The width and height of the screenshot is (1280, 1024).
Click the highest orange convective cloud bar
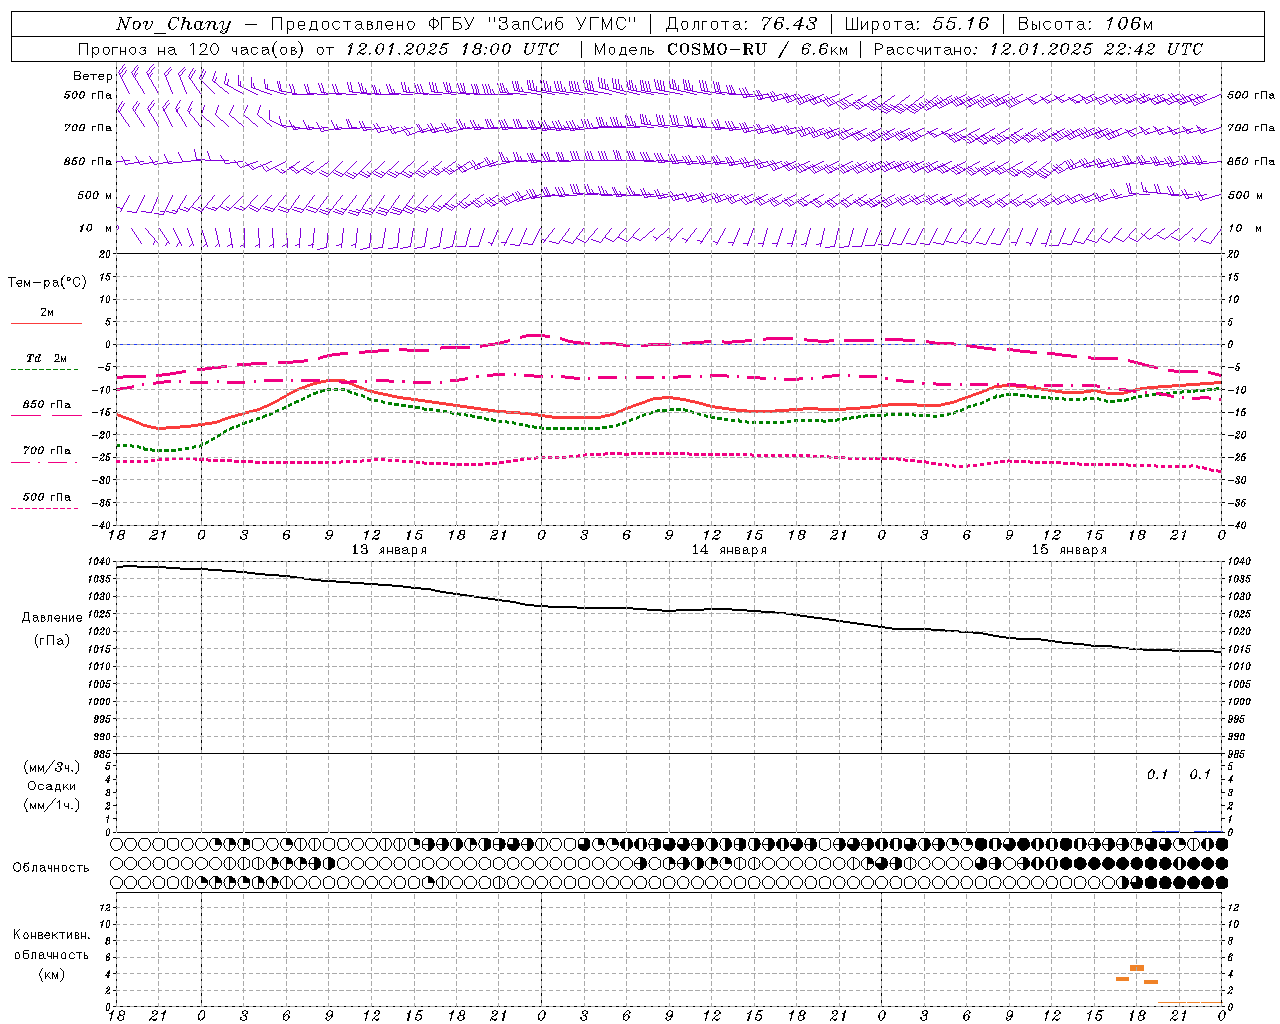pyautogui.click(x=1137, y=968)
